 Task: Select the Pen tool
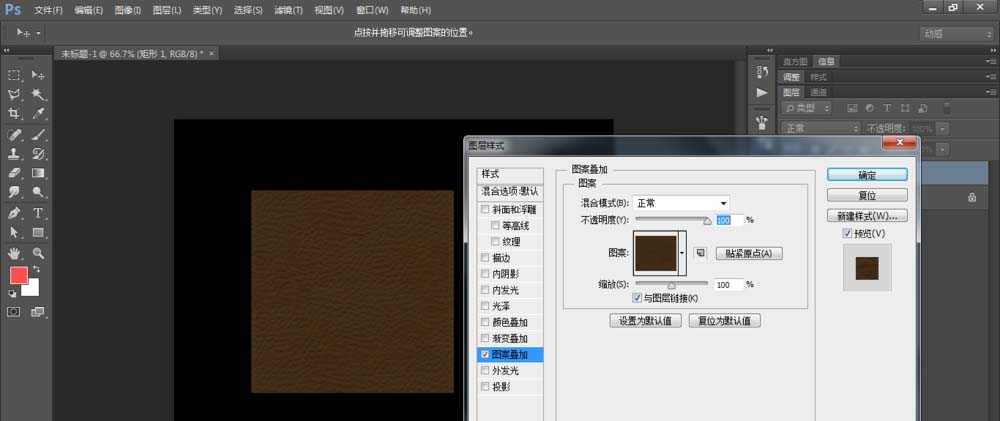(x=14, y=213)
